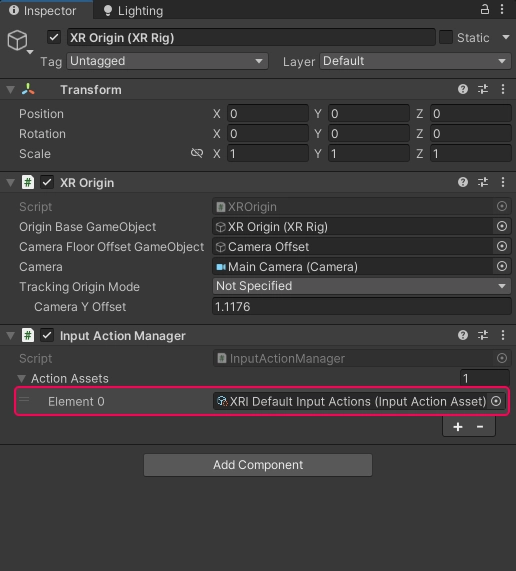The height and width of the screenshot is (571, 516).
Task: Open Input Action Manager help reference
Action: pyautogui.click(x=463, y=335)
